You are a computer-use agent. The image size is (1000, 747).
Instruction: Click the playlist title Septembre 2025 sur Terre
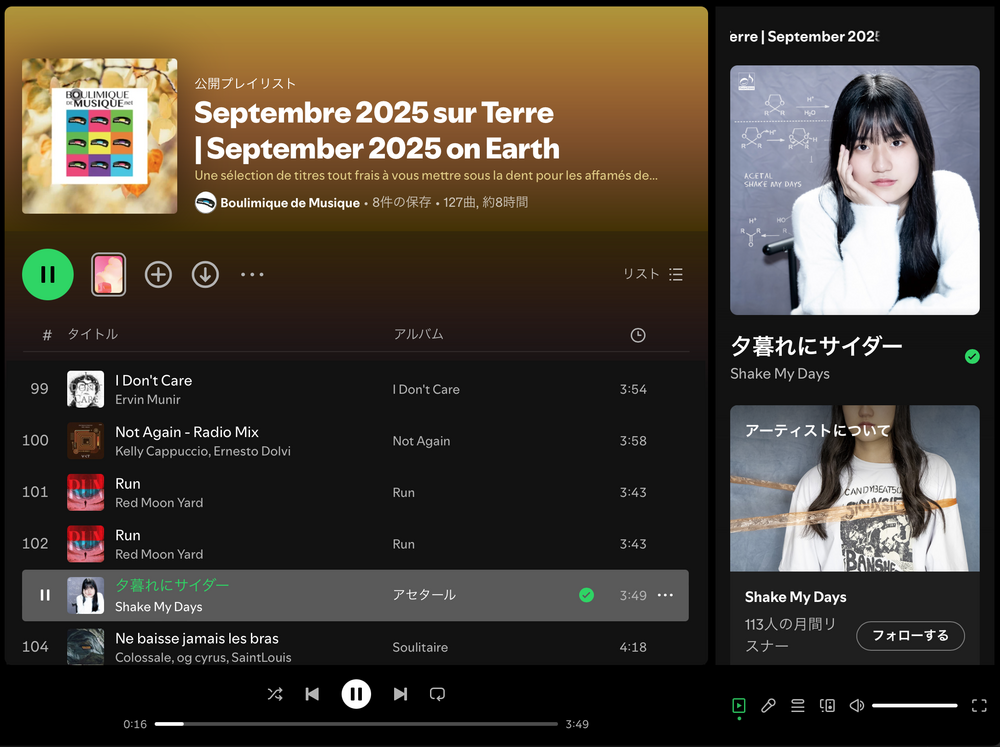[377, 131]
